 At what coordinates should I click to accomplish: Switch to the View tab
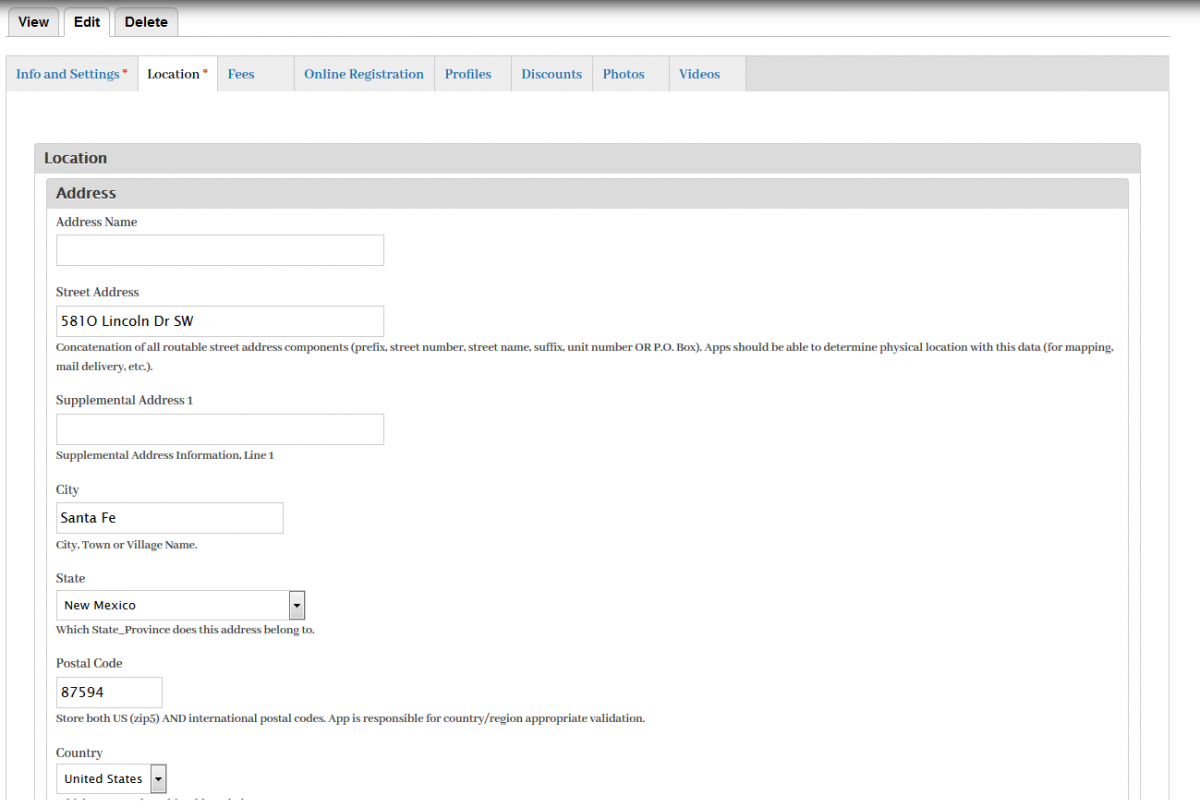tap(33, 22)
